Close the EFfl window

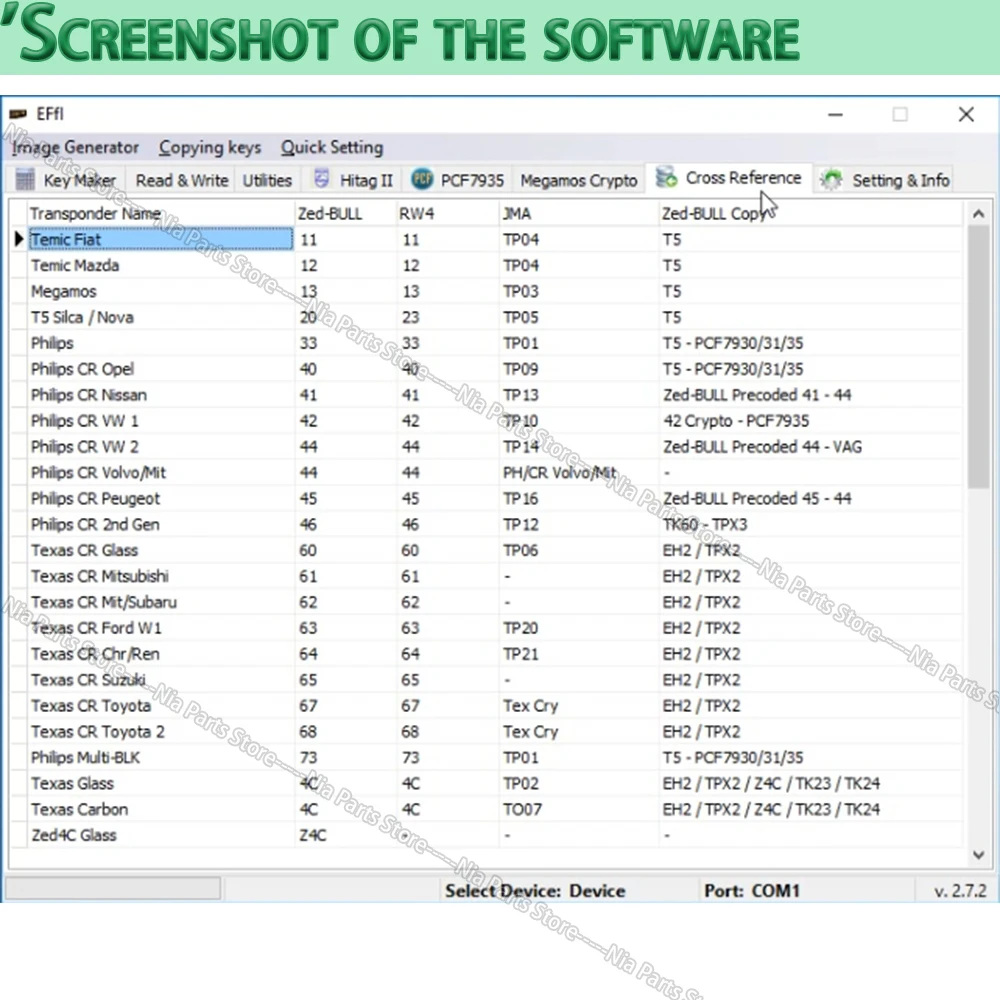966,114
